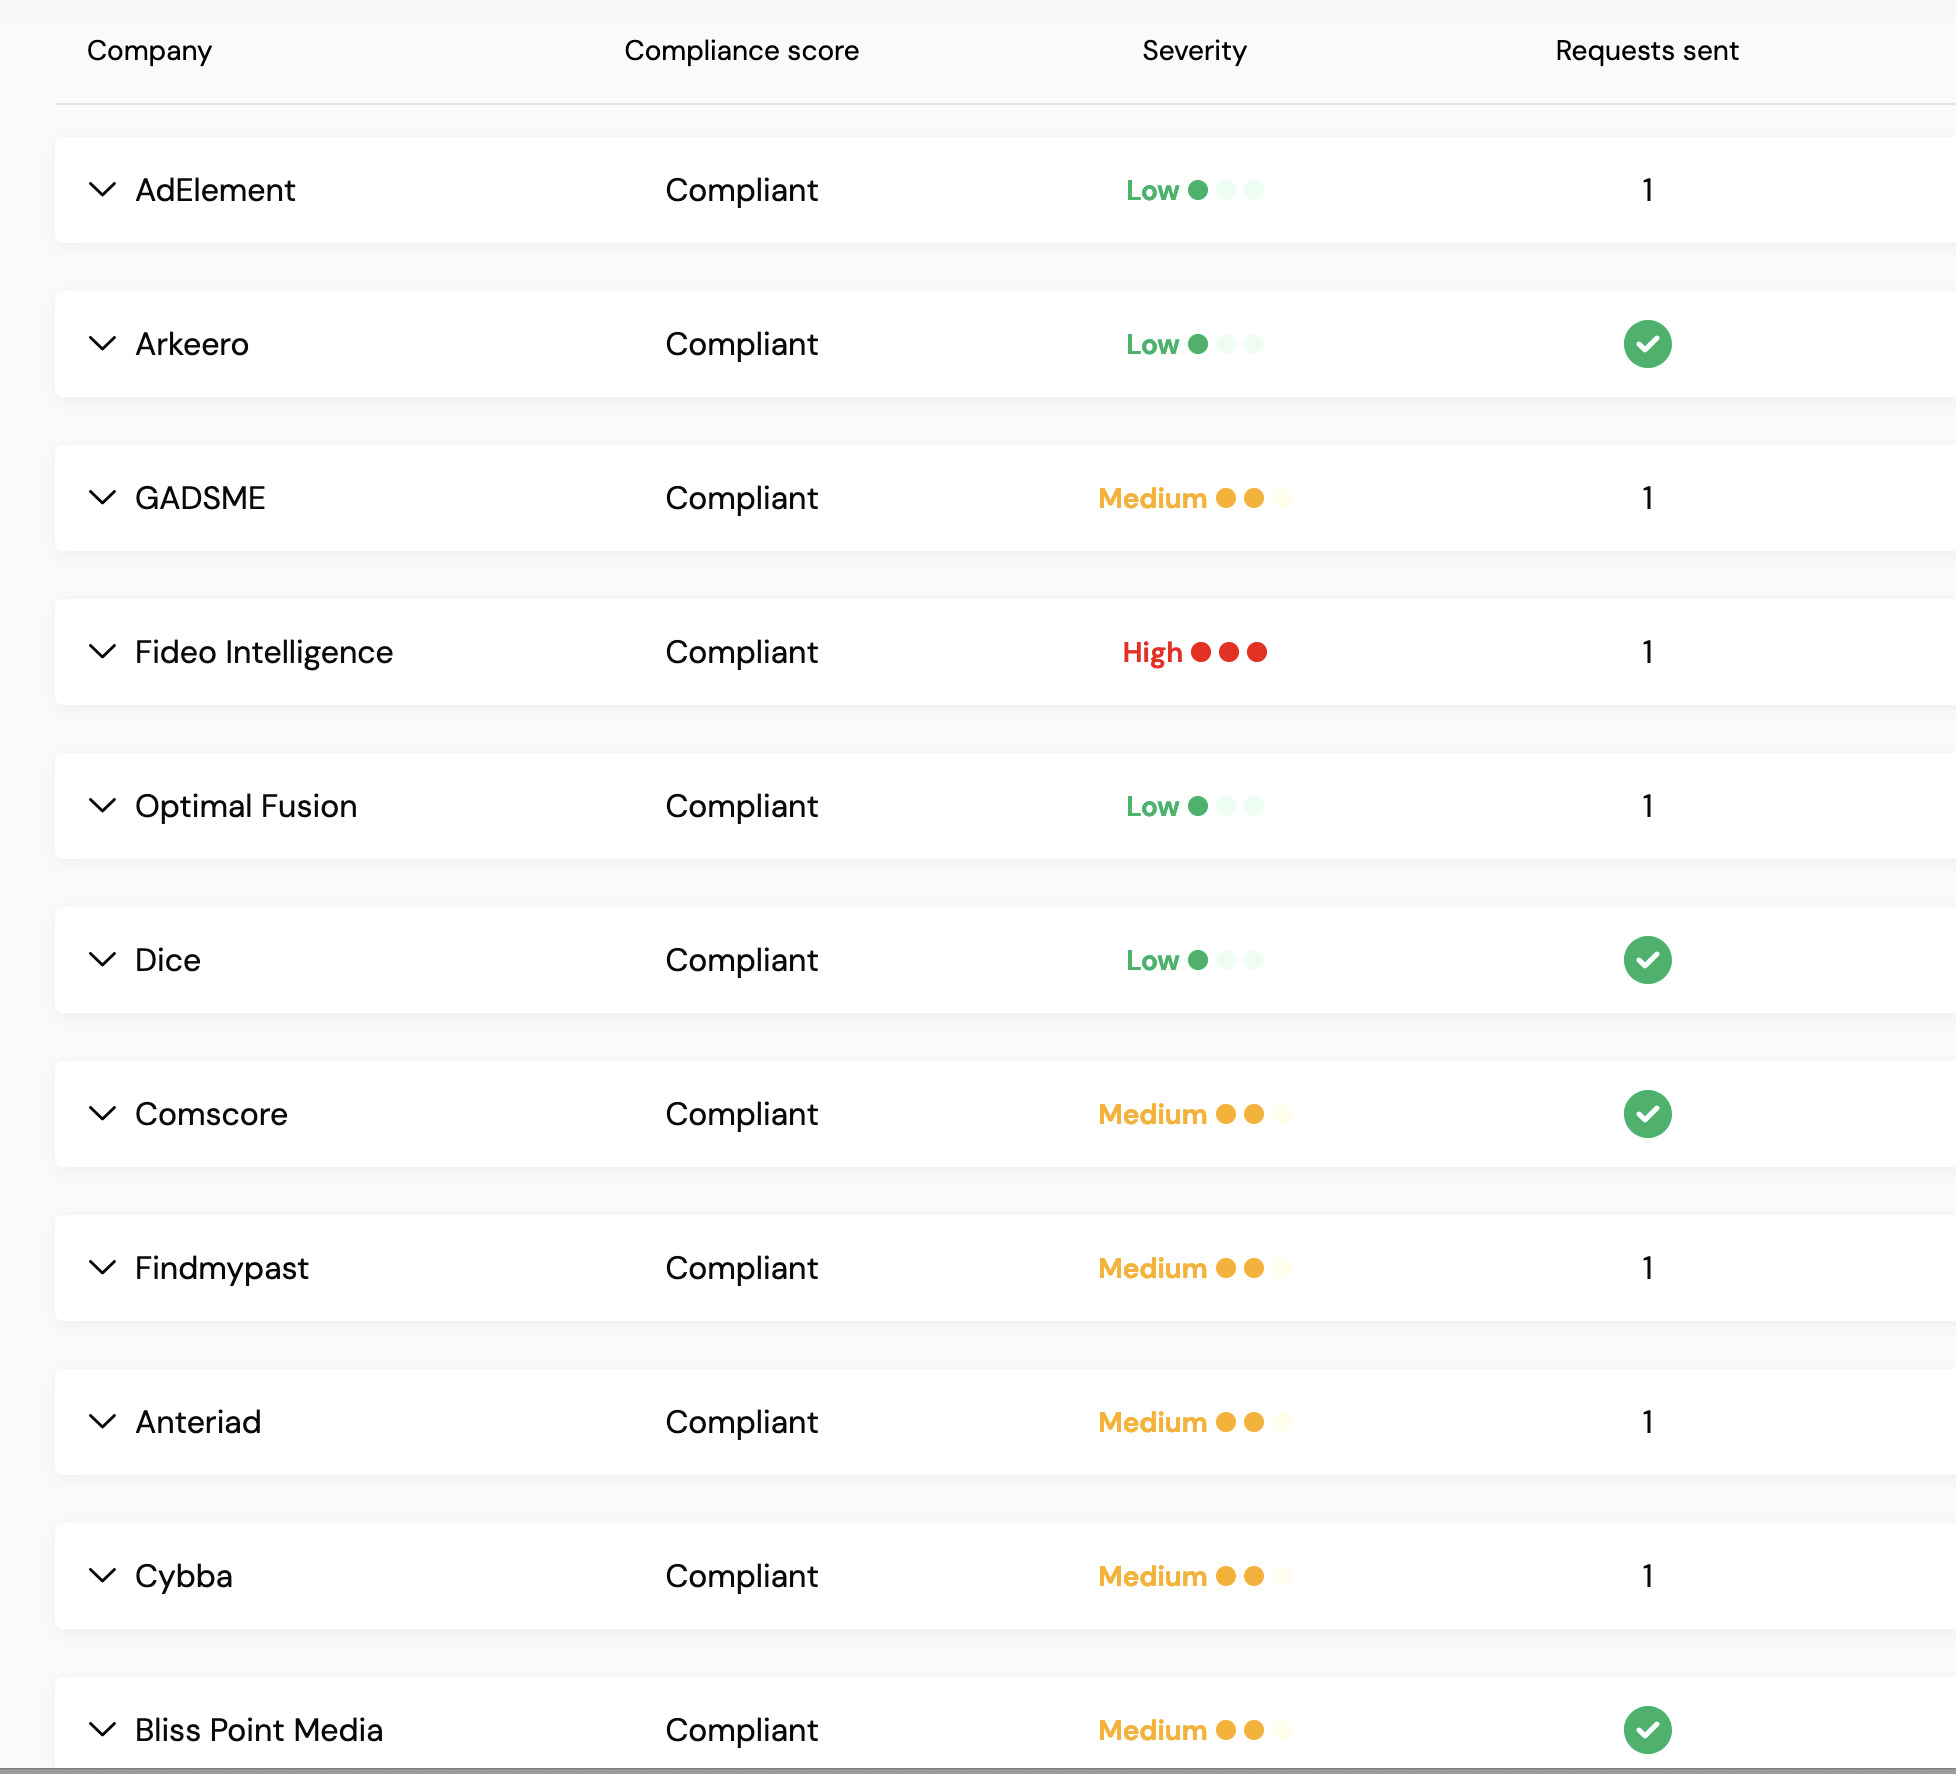
Task: Expand the Fideo Intelligence row chevron
Action: (102, 652)
